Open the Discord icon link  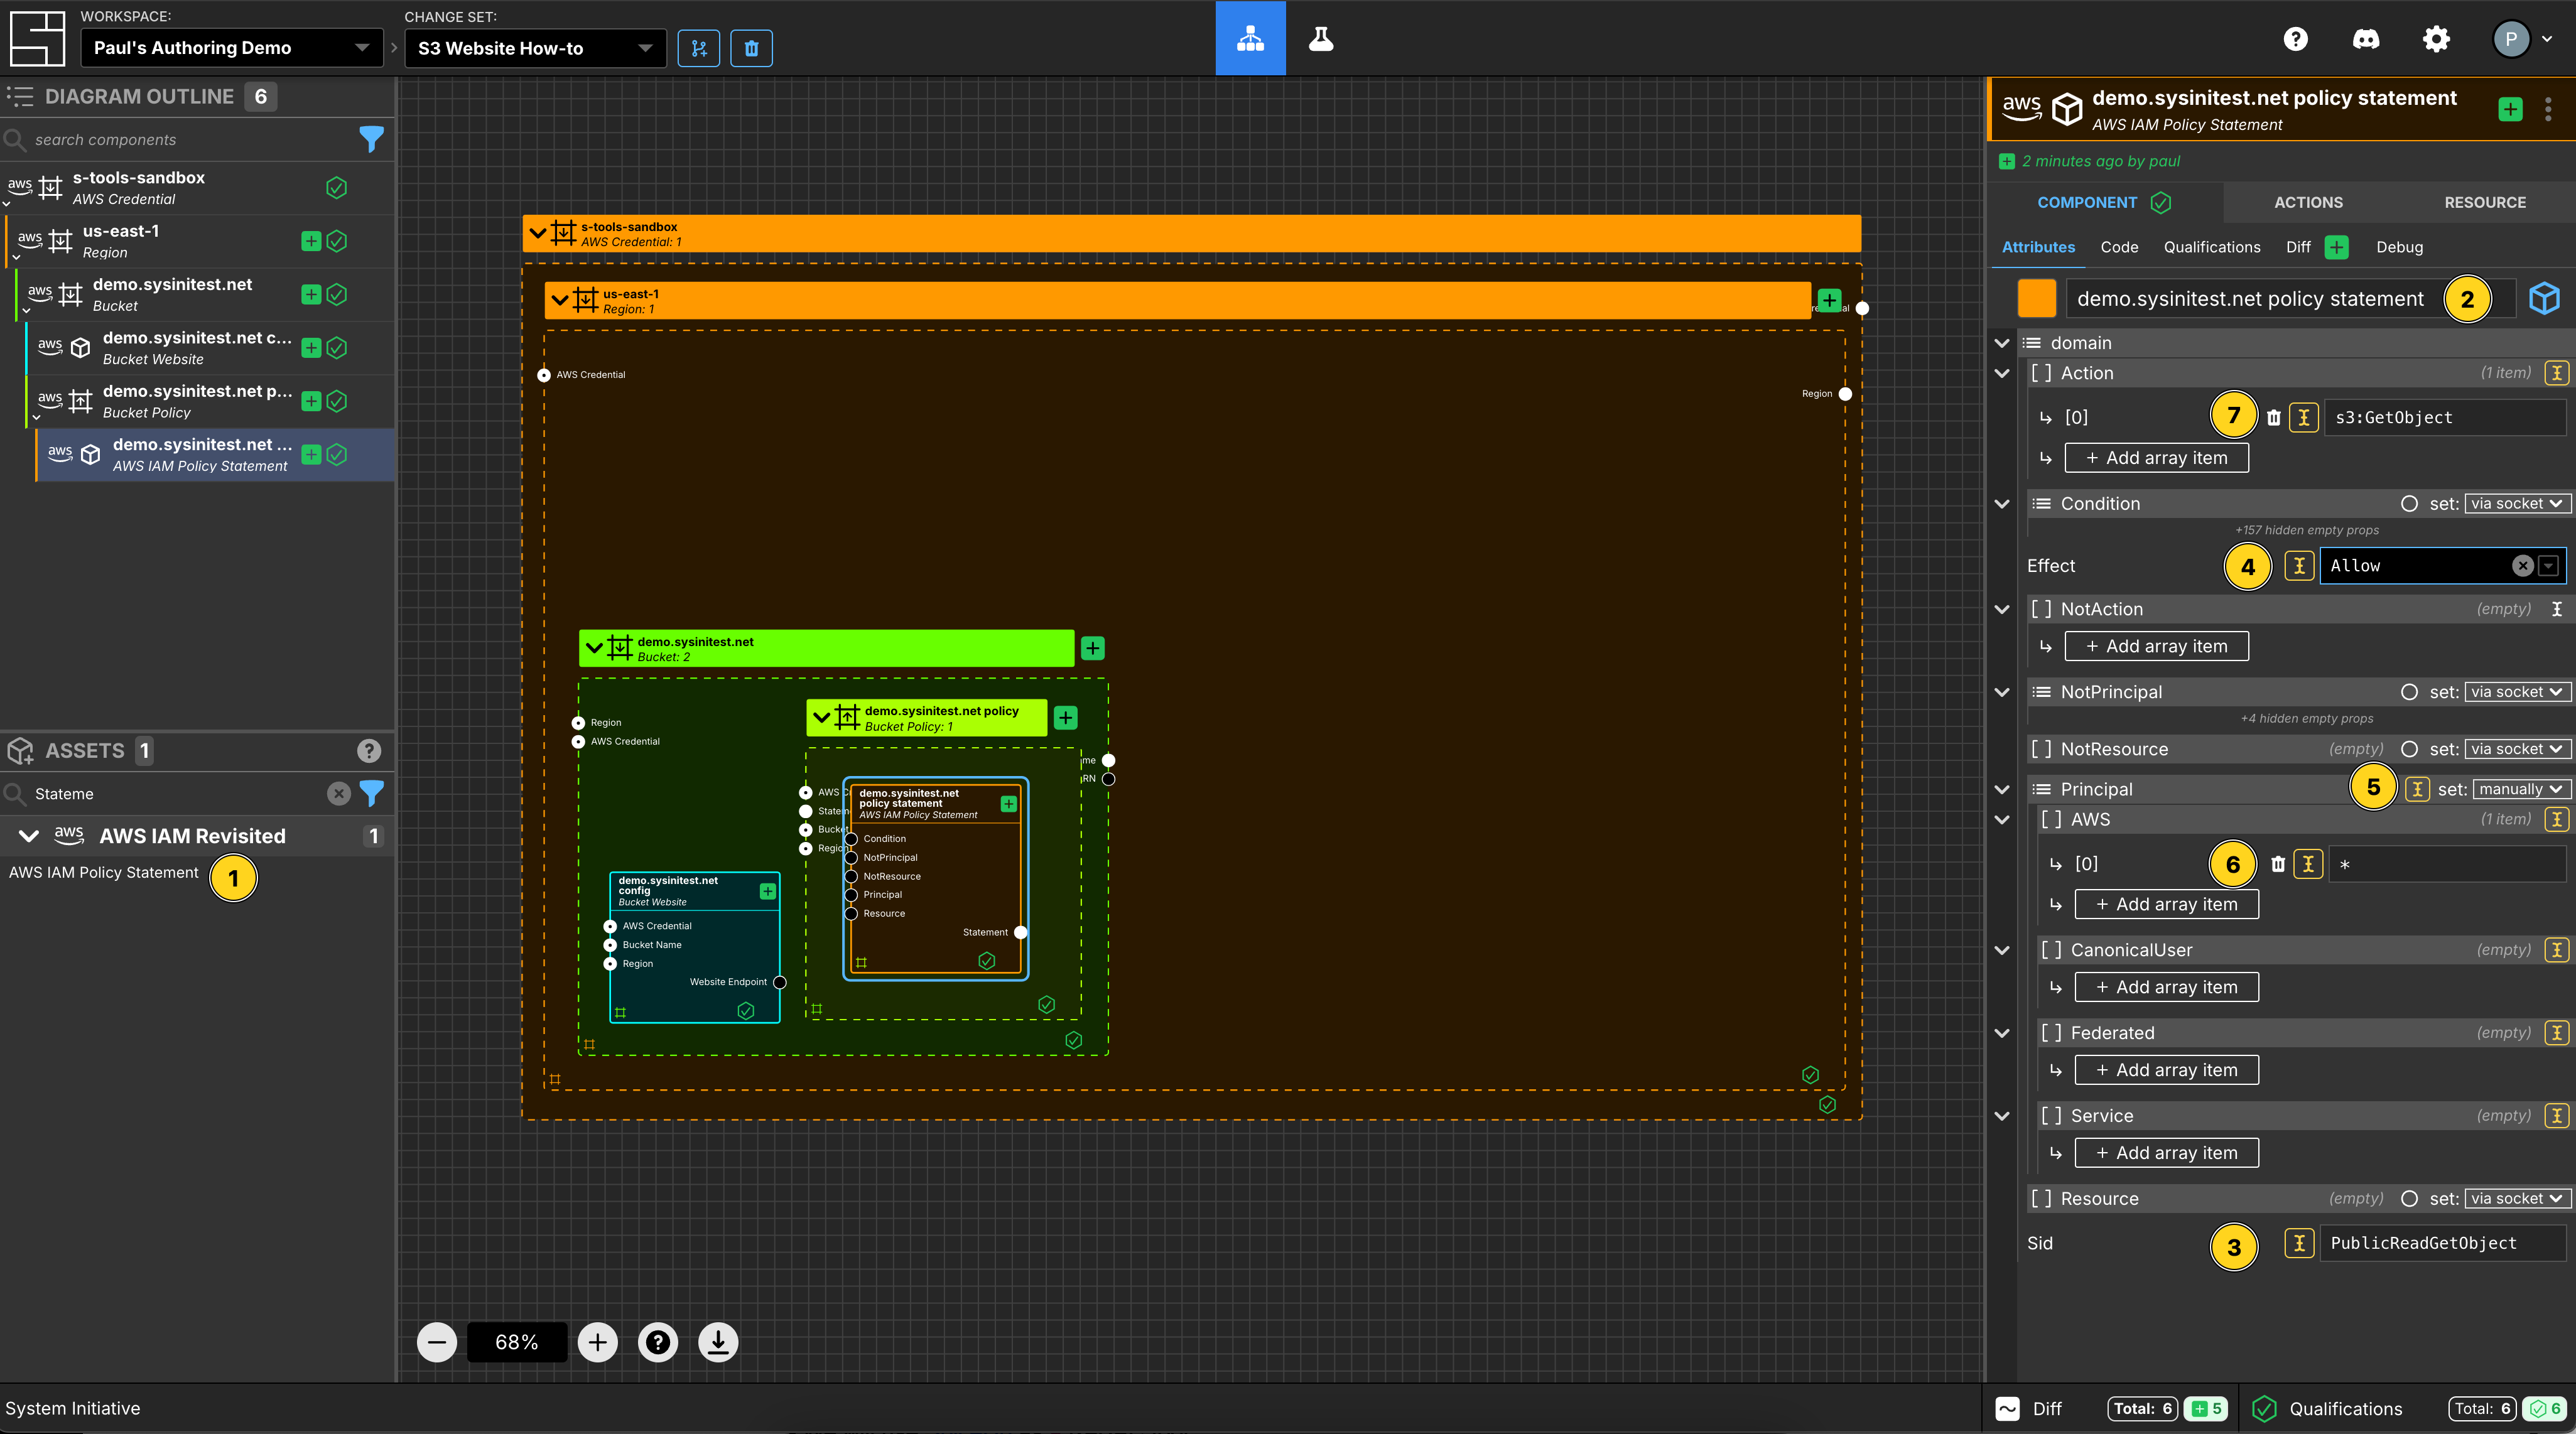[2366, 39]
